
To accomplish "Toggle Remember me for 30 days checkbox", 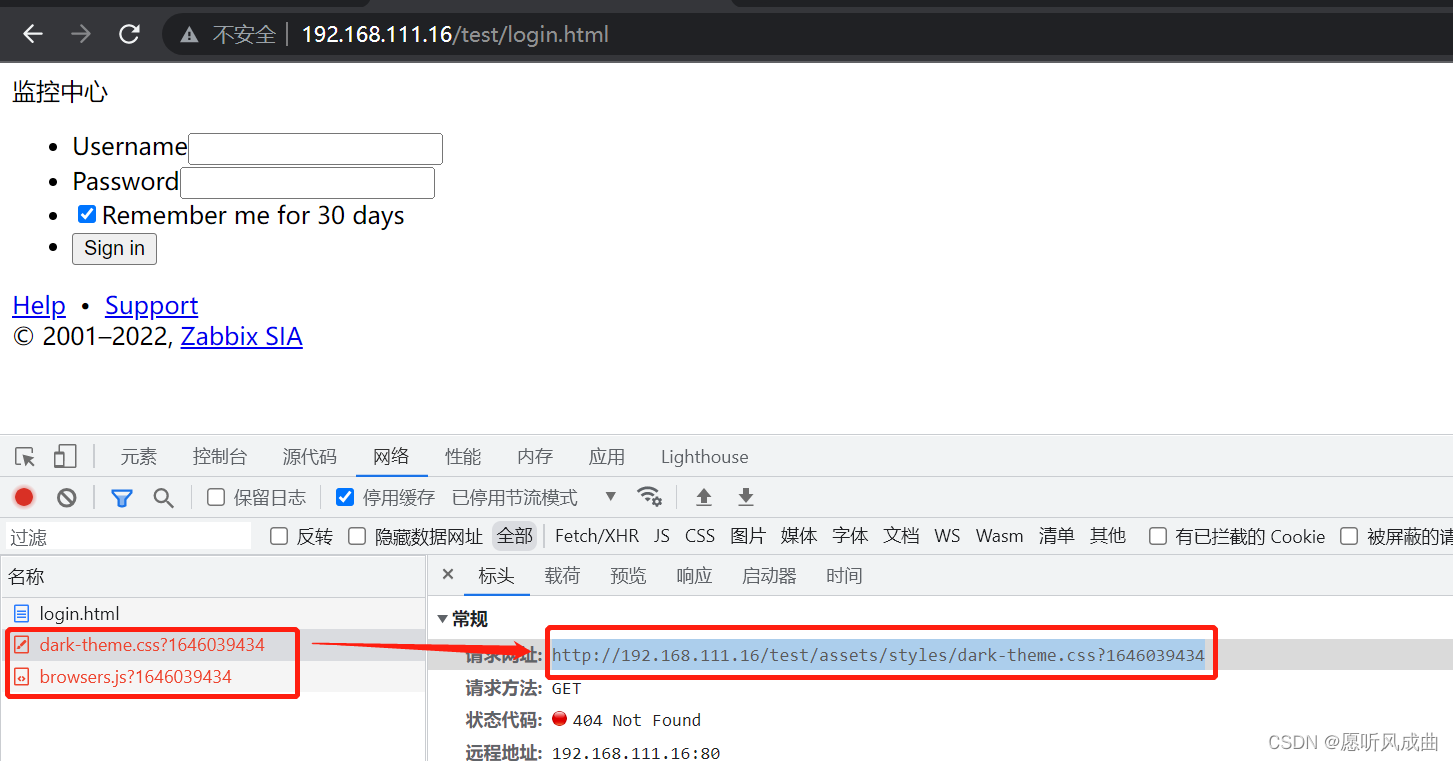I will coord(87,214).
